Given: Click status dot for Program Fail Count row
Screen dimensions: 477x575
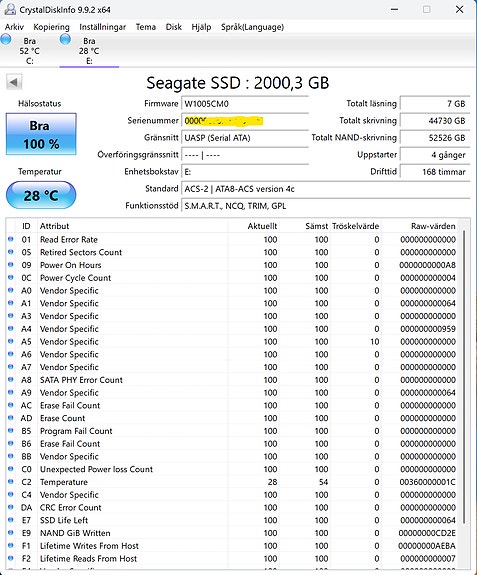Looking at the screenshot, I should pos(11,431).
